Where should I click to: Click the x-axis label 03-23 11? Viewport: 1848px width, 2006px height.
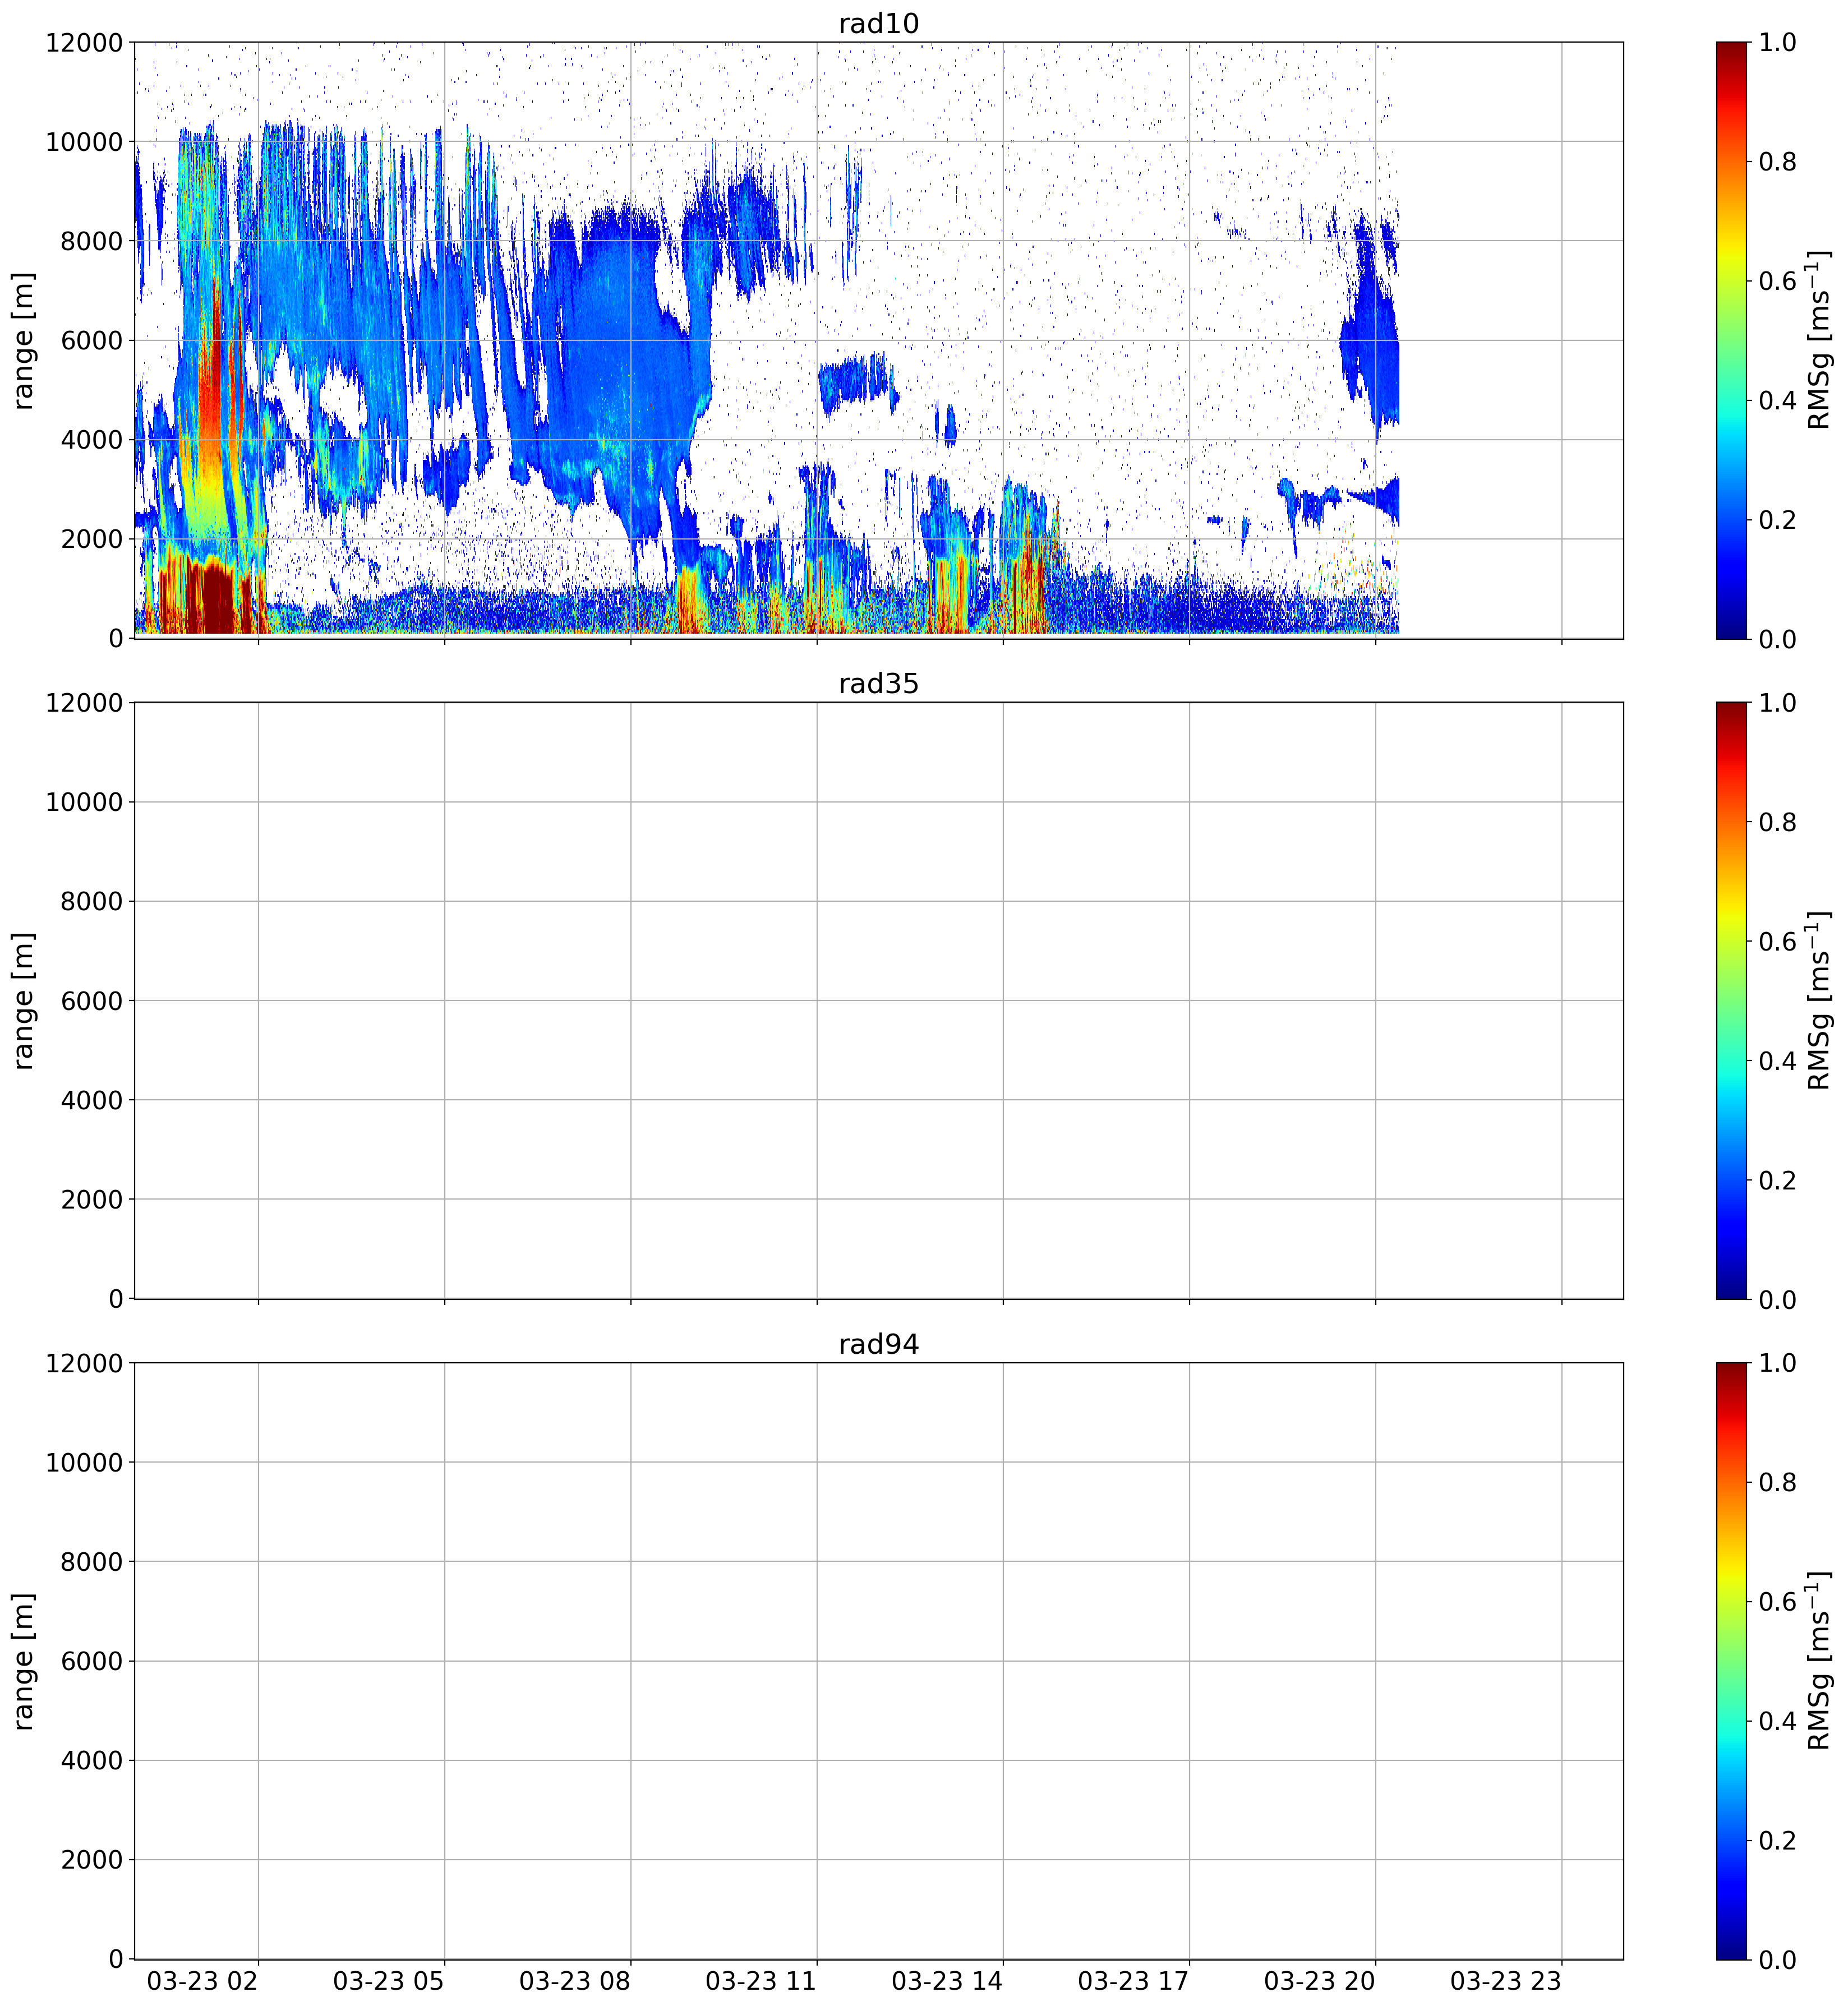point(761,1981)
